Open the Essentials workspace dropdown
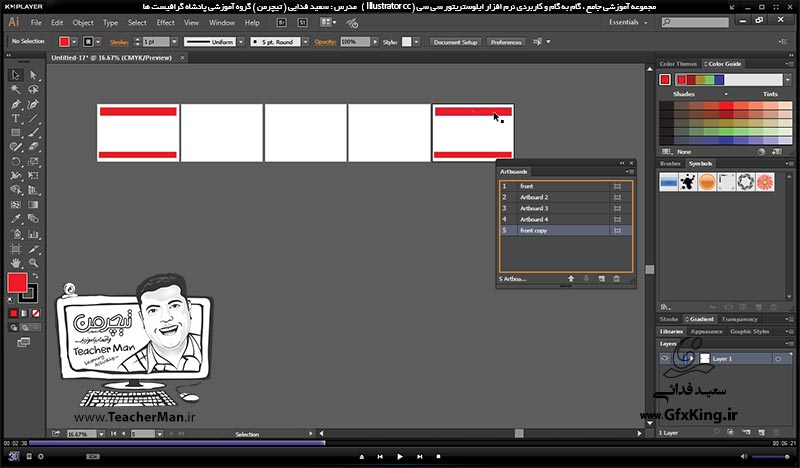The image size is (800, 468). pos(628,22)
